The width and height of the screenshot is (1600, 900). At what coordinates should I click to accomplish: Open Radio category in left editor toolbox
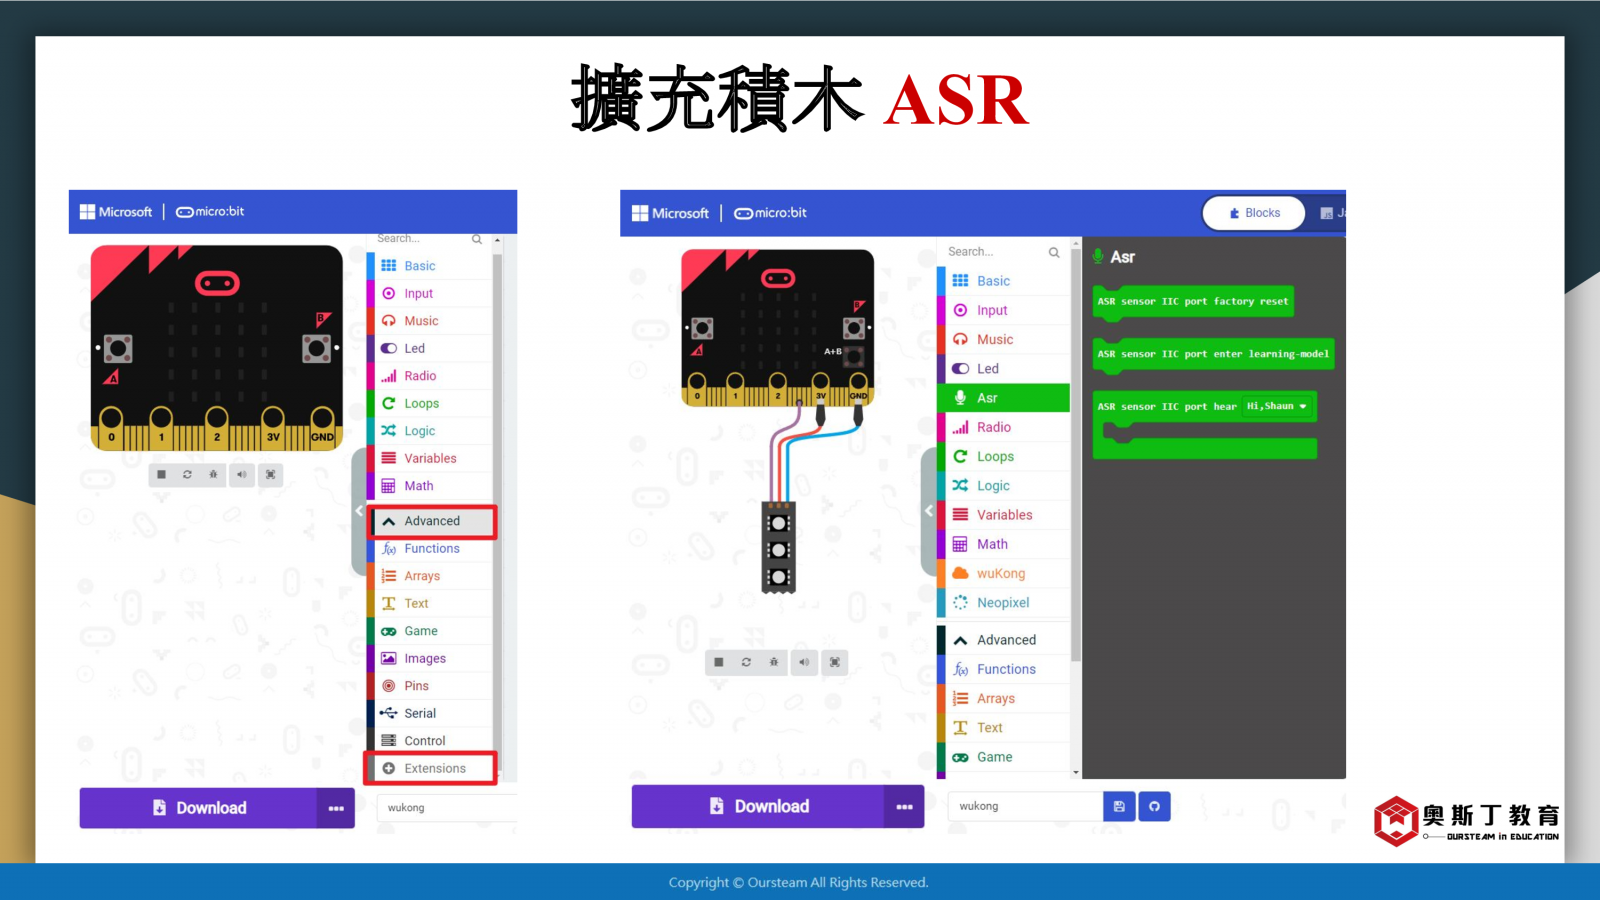430,376
